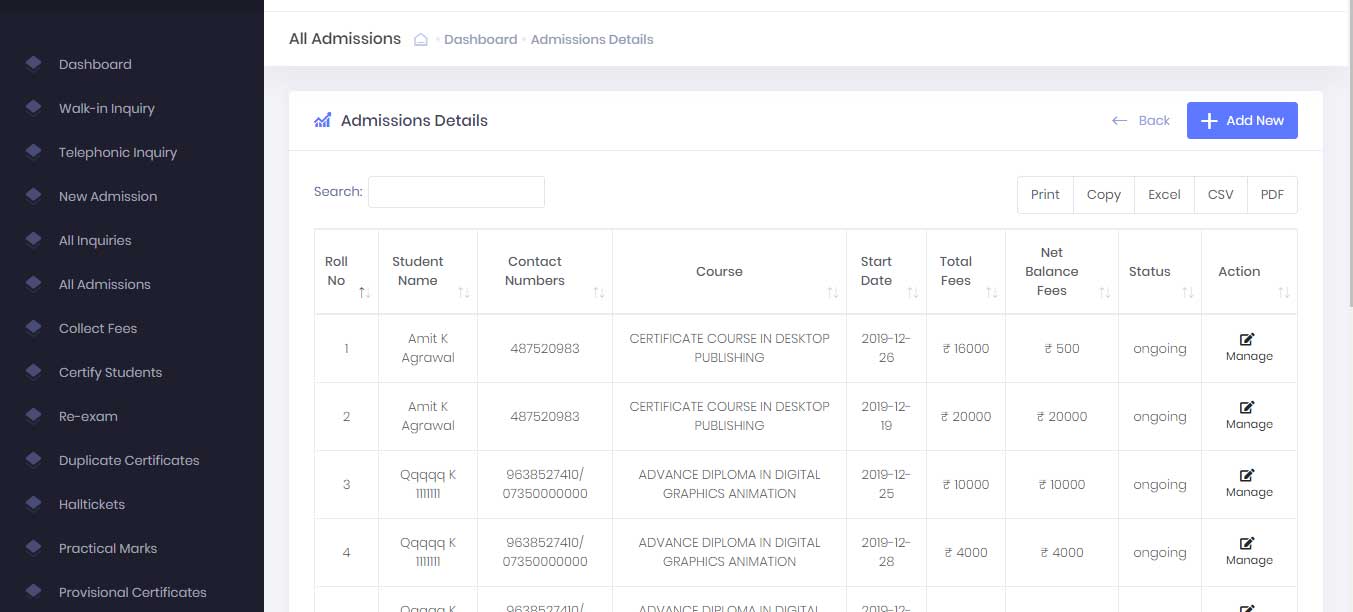Click the chart icon beside Admissions Details heading
Screen dimensions: 1353x612
322,121
